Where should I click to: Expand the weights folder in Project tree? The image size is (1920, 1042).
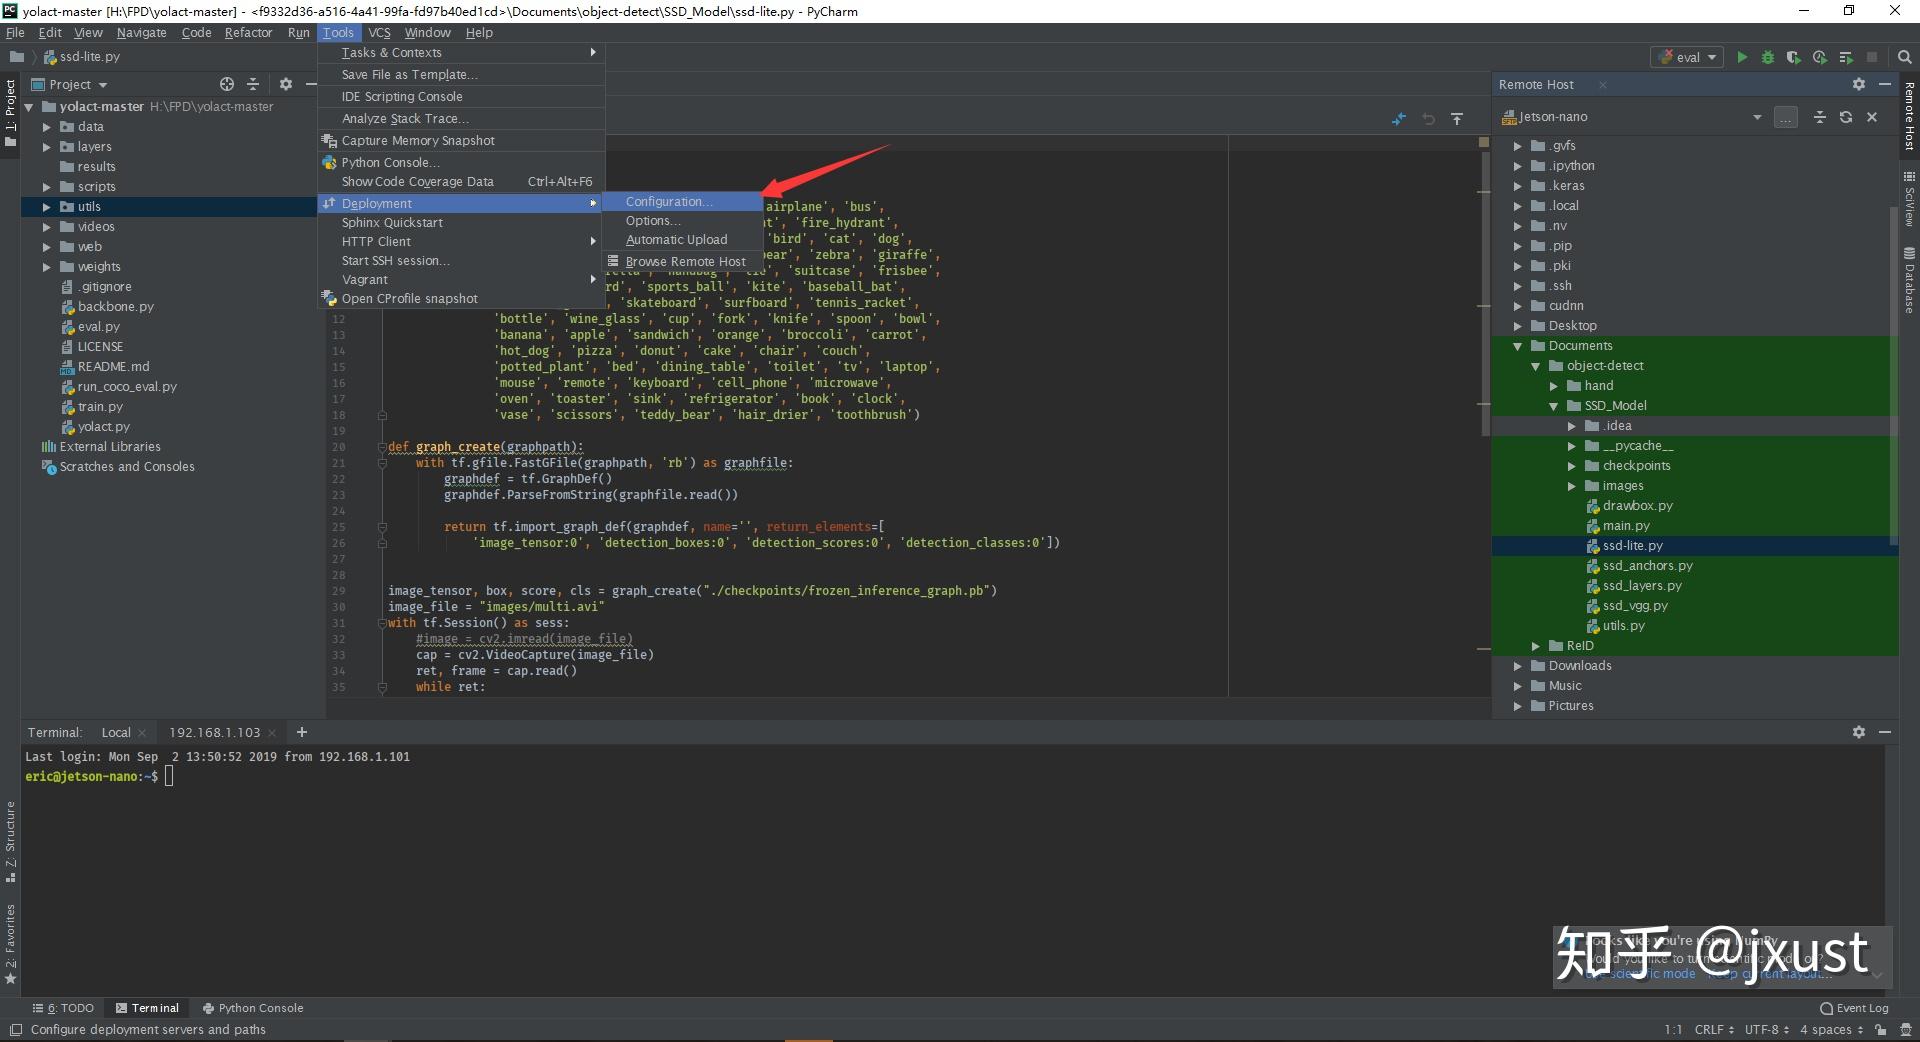[46, 267]
